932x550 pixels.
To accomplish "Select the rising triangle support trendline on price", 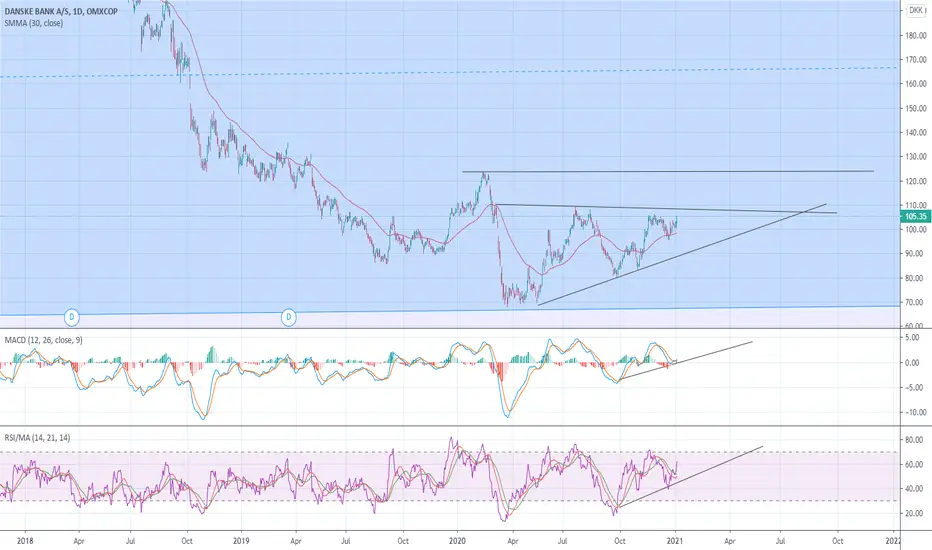I will pyautogui.click(x=682, y=254).
